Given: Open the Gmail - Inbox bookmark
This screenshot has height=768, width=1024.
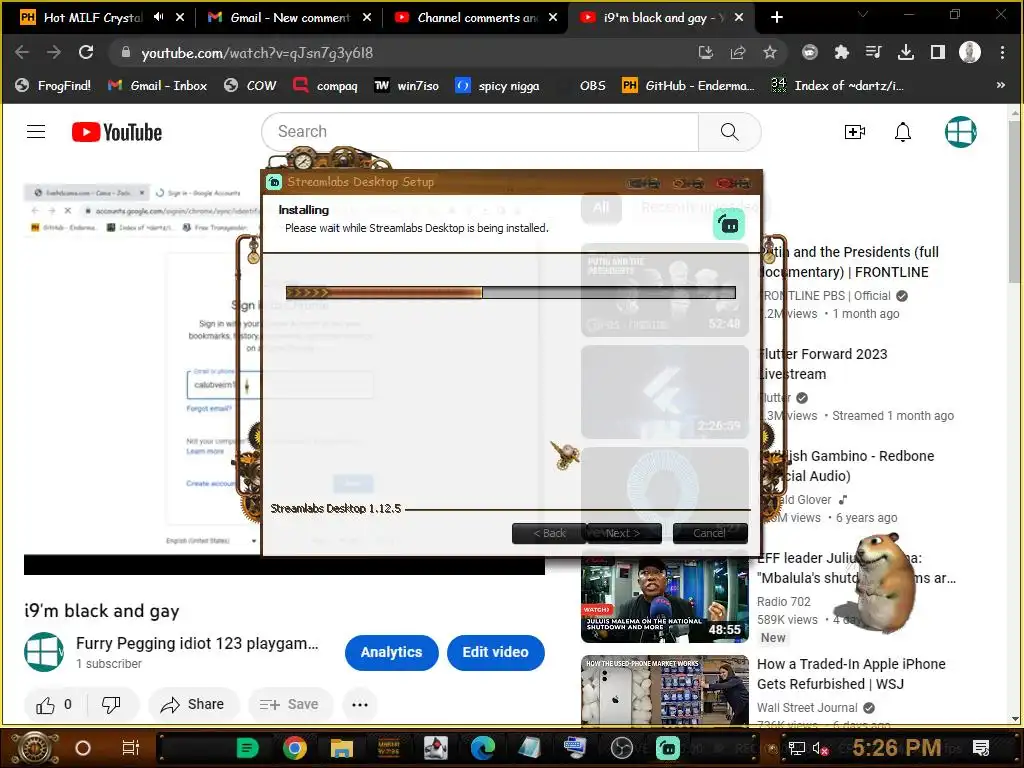Looking at the screenshot, I should pos(158,86).
